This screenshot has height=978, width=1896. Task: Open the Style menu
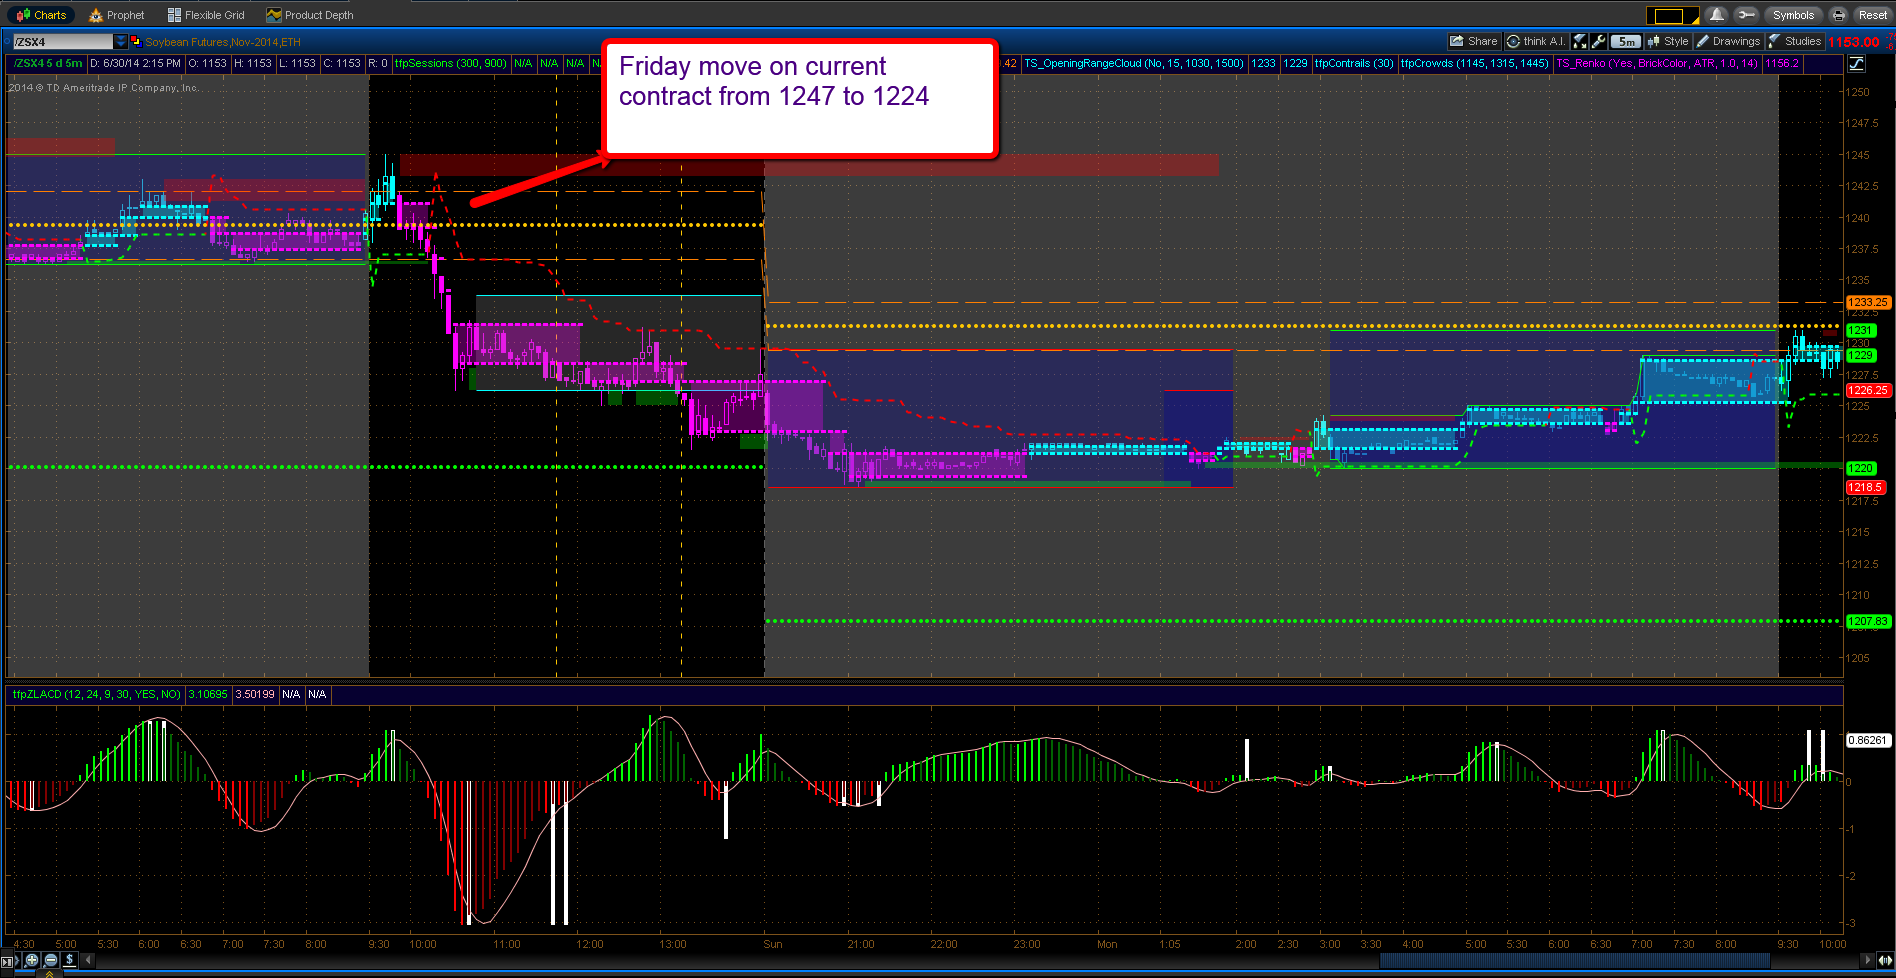pos(1668,41)
